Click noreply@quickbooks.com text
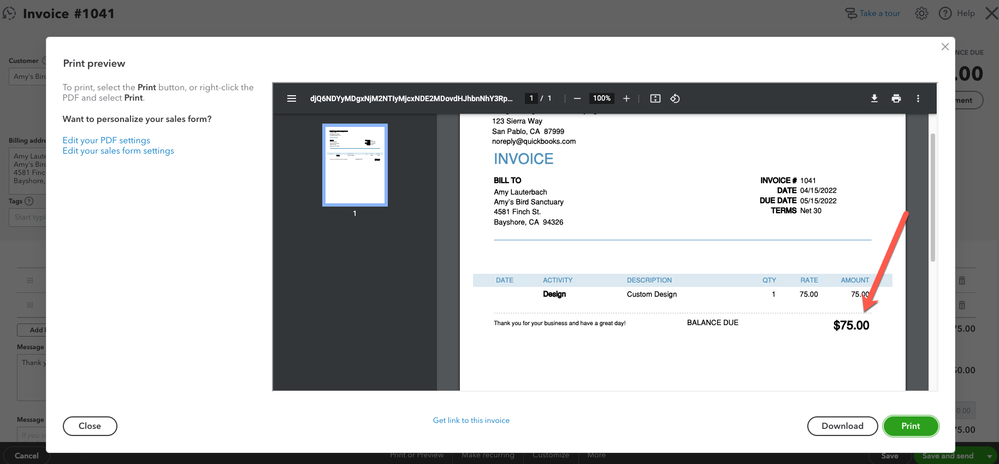The width and height of the screenshot is (999, 464). [535, 141]
